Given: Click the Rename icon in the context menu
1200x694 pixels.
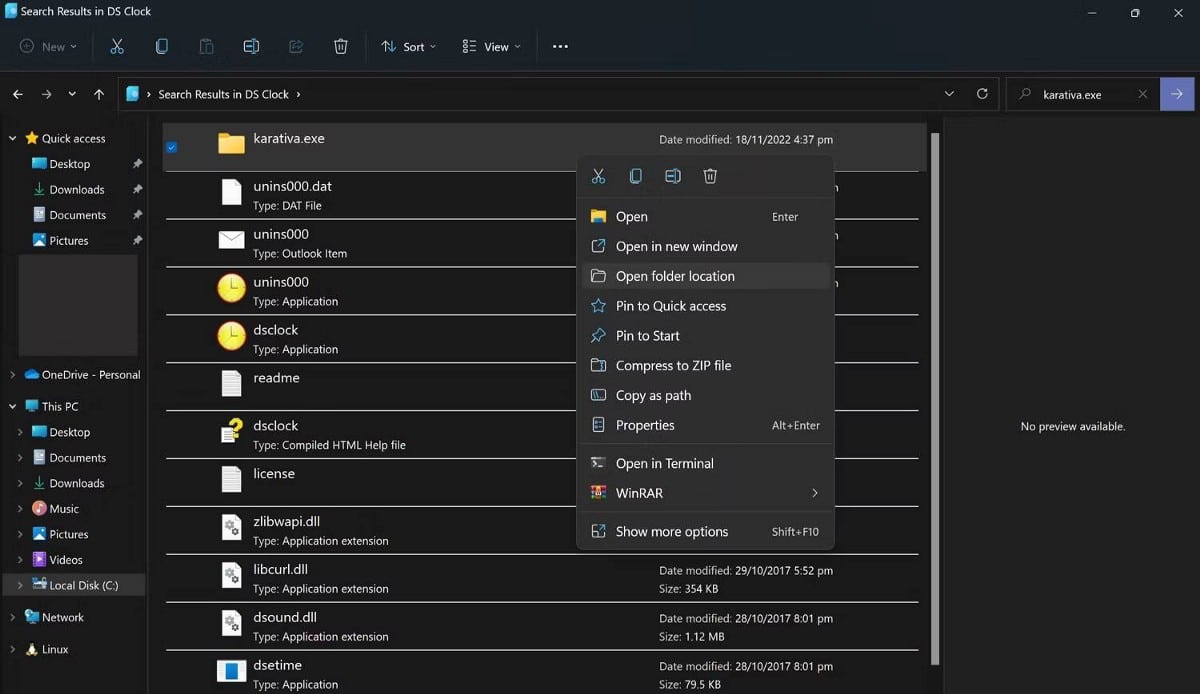Looking at the screenshot, I should click(x=673, y=176).
